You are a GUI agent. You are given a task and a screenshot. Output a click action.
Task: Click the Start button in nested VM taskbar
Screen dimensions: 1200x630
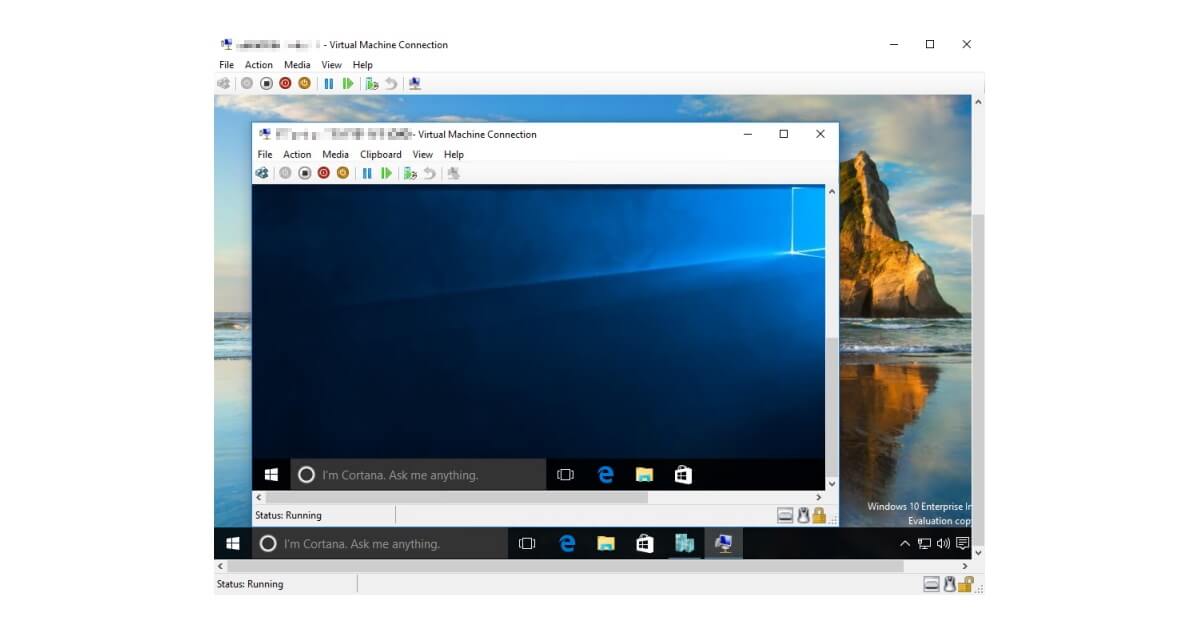coord(271,475)
